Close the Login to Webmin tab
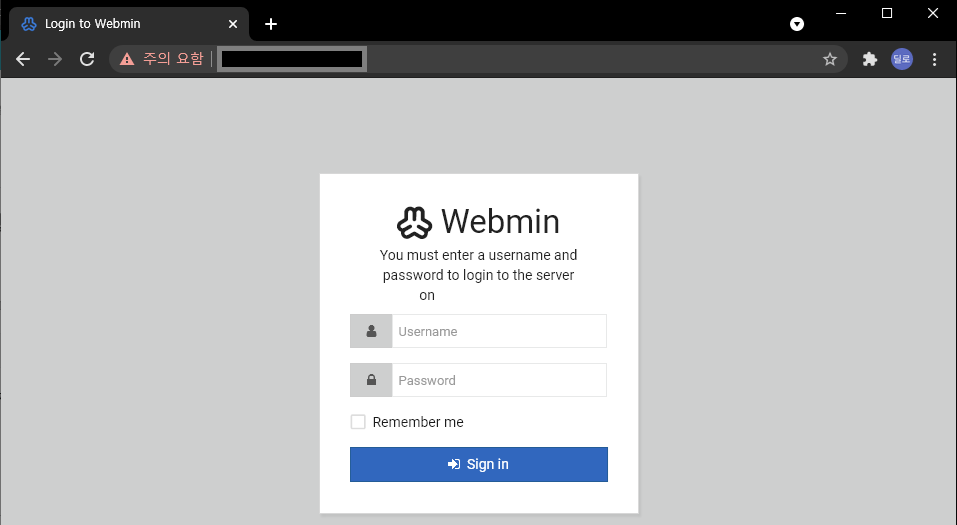This screenshot has height=525, width=957. pyautogui.click(x=233, y=24)
